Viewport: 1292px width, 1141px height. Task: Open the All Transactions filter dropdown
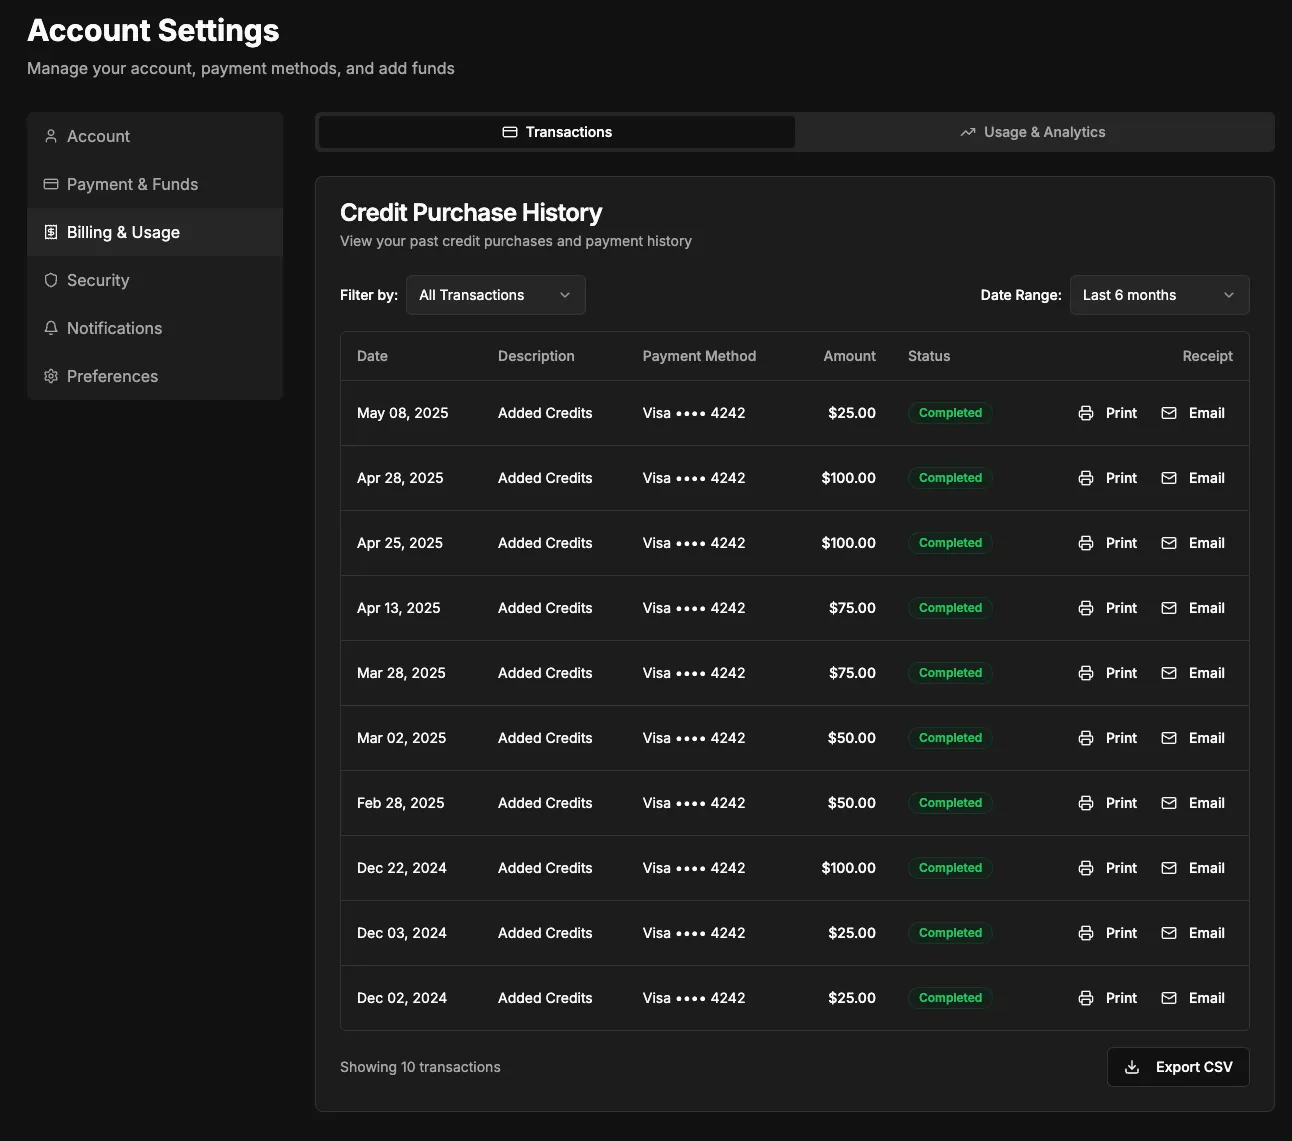(x=495, y=295)
